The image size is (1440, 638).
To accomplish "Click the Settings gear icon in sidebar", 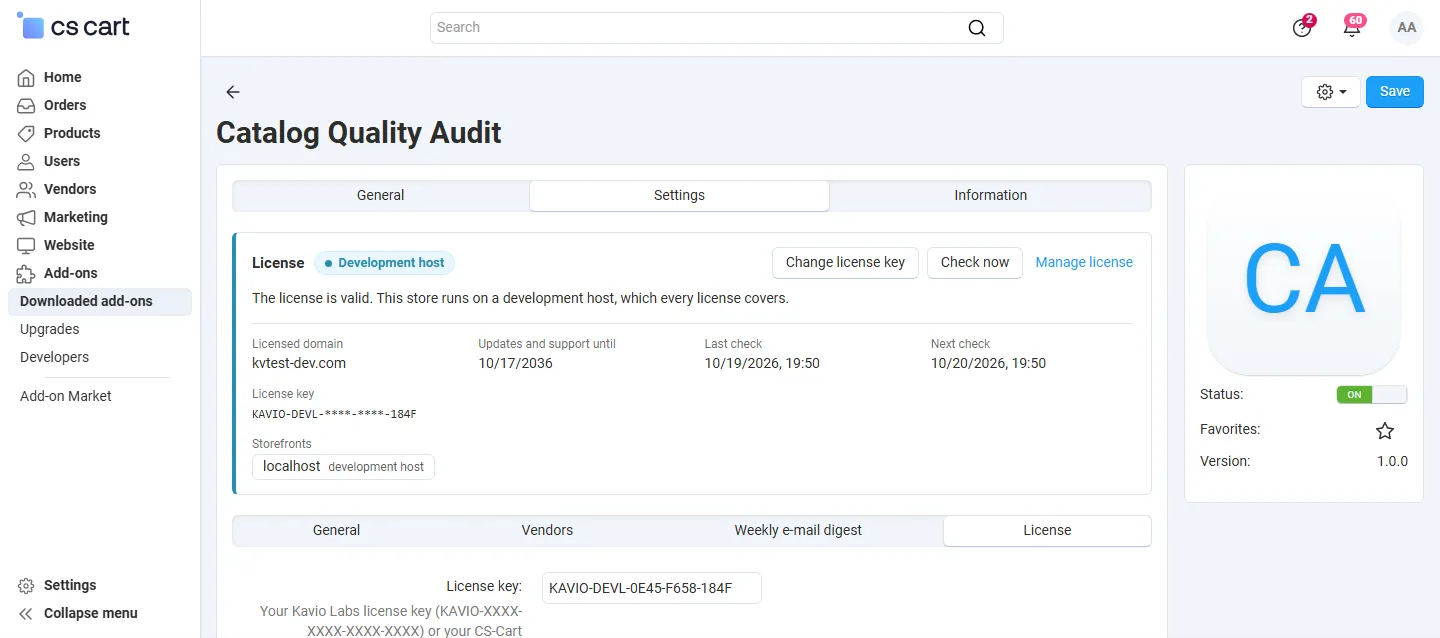I will click(x=26, y=585).
